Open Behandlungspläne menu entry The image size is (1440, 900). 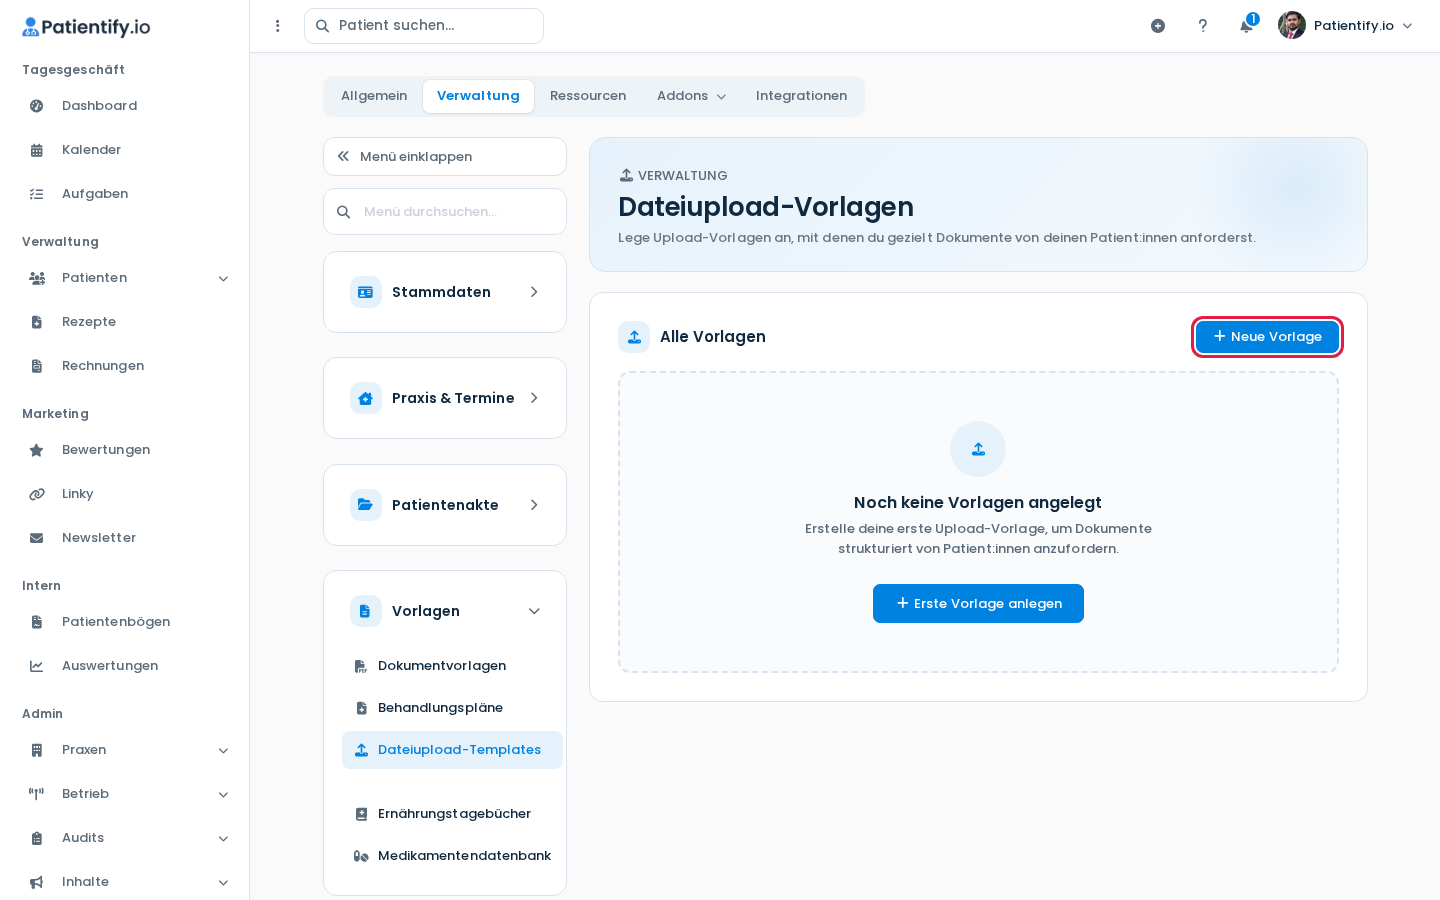452,708
